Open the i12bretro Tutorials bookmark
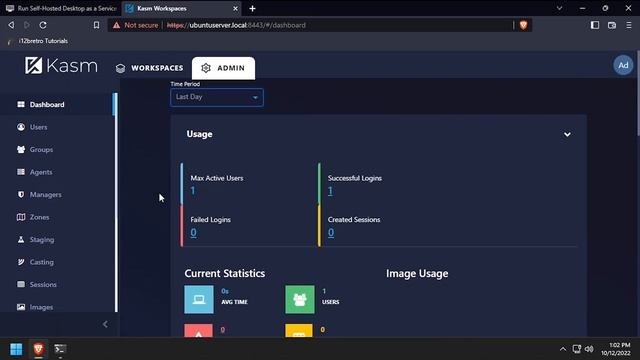The width and height of the screenshot is (640, 360). click(x=38, y=41)
